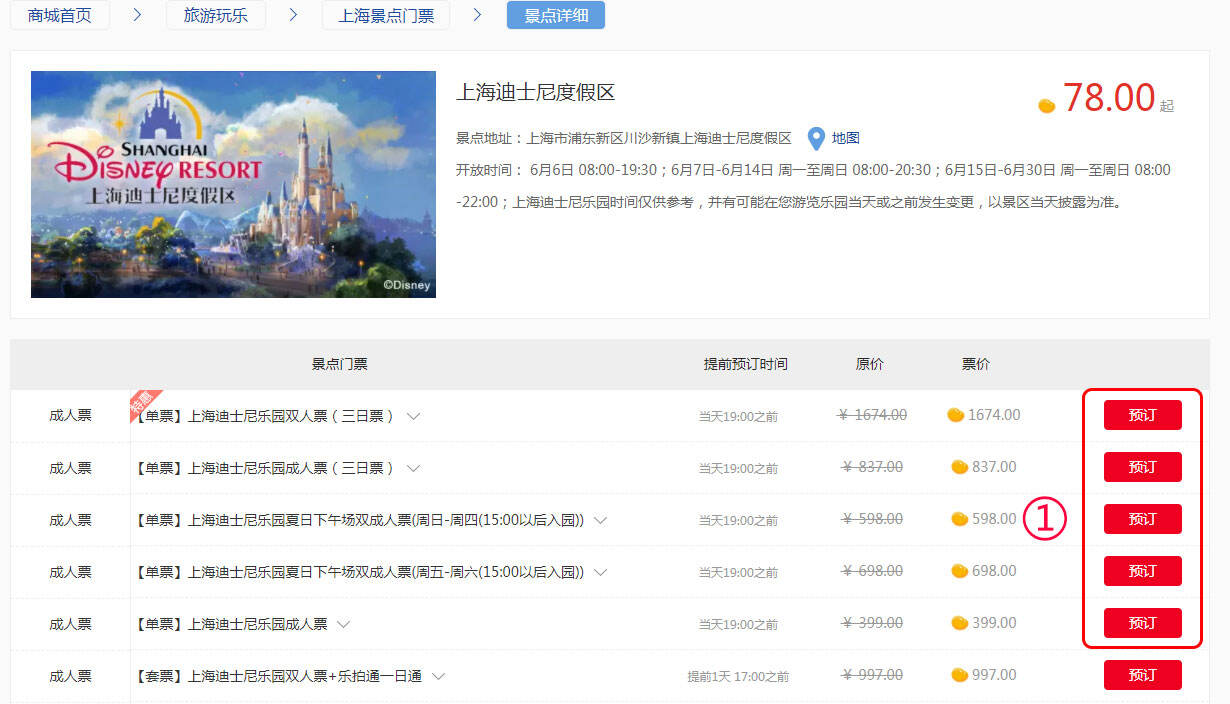Expand the 双人票+乐拍通一日通 套票 details
The height and width of the screenshot is (704, 1230).
438,675
